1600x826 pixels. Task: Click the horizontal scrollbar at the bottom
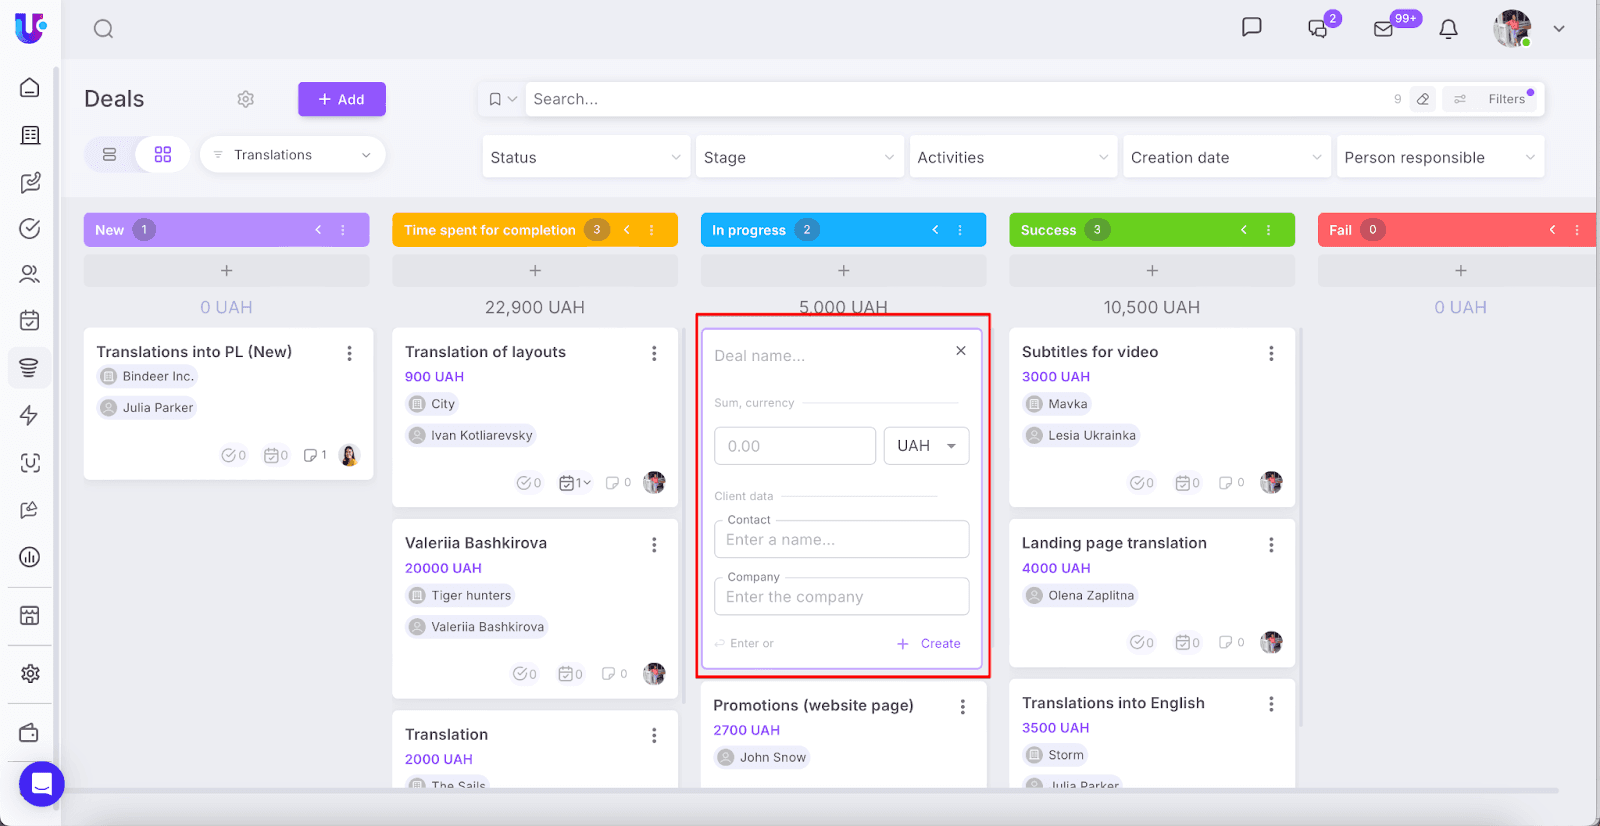tap(800, 791)
